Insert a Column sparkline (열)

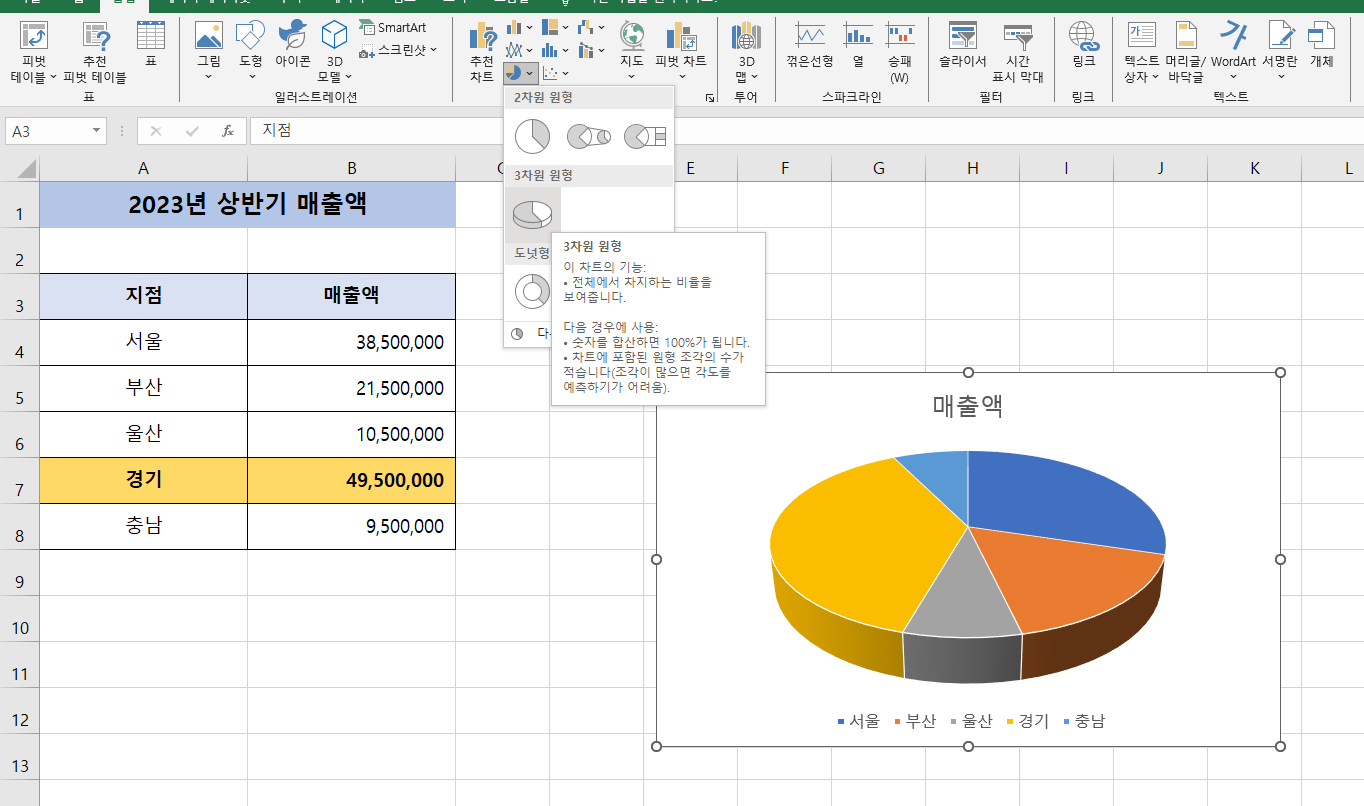point(858,44)
